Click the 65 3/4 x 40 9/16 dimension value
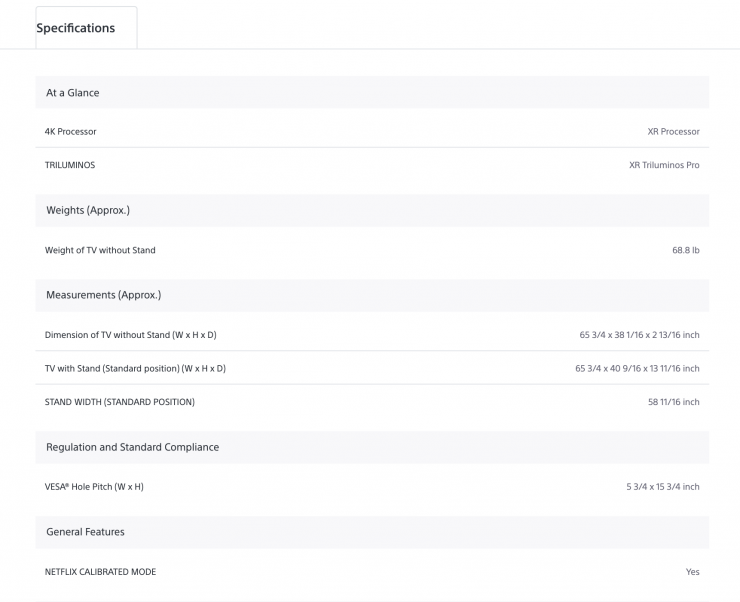Viewport: 740px width, 602px height. 637,369
